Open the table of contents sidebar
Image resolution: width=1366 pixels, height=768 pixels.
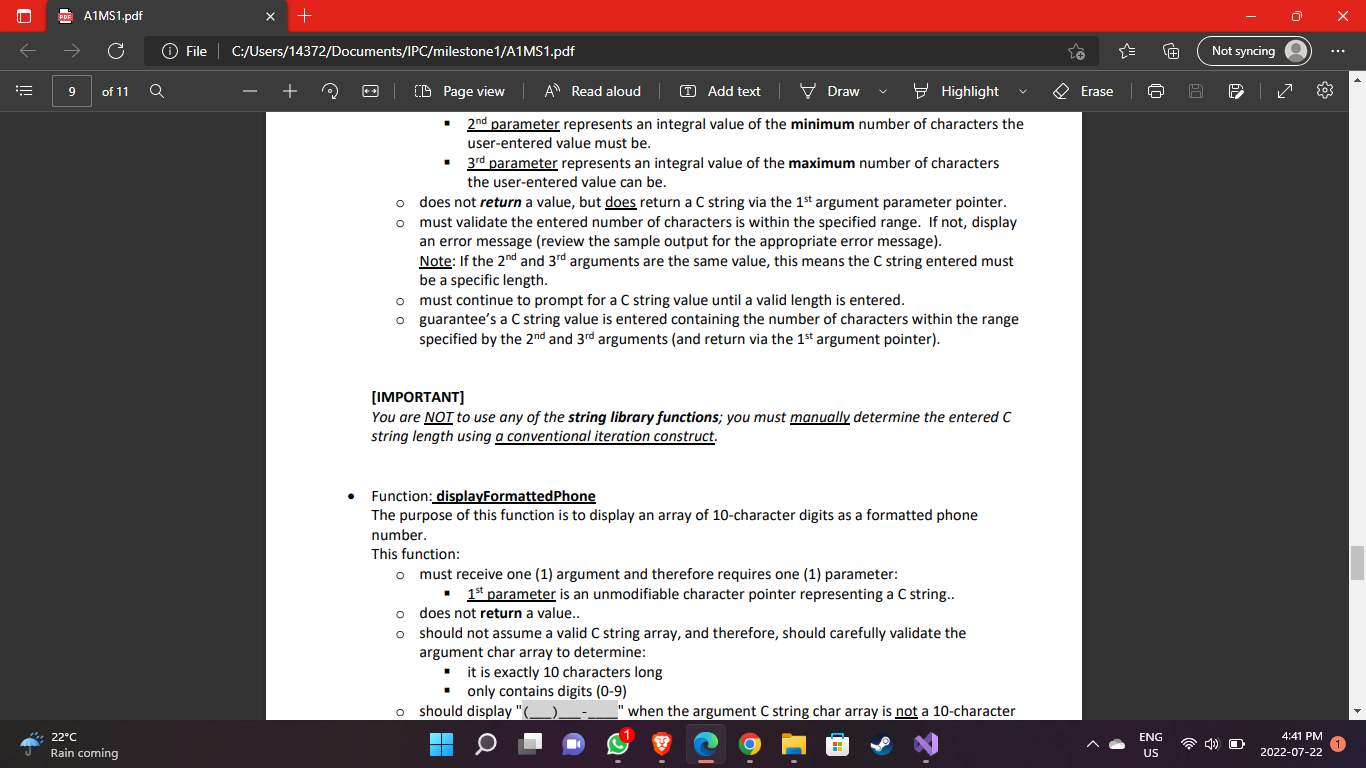tap(23, 91)
